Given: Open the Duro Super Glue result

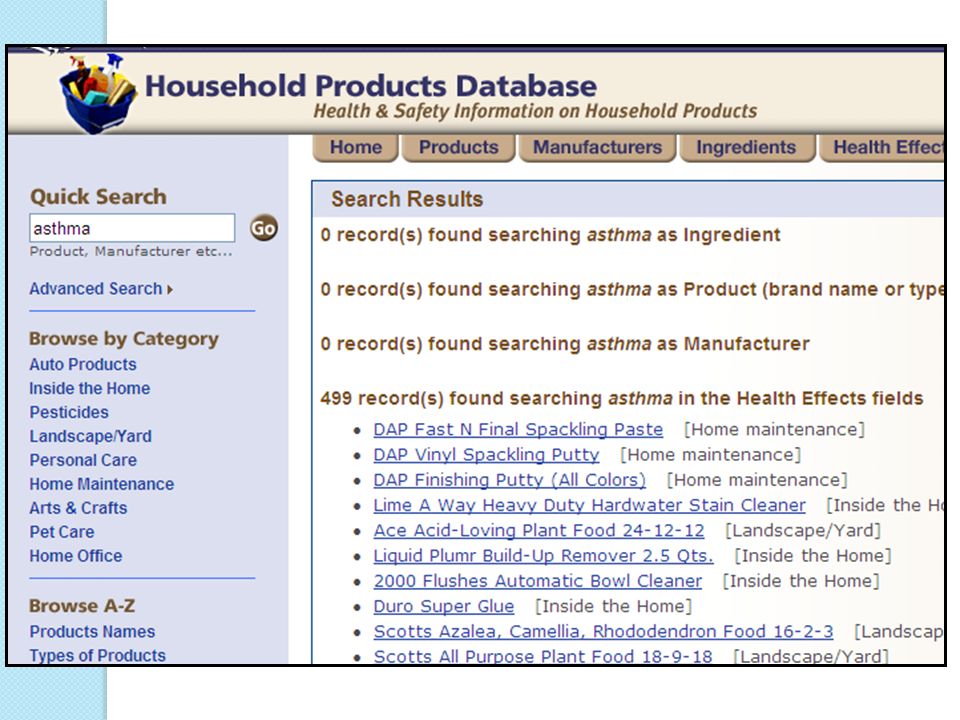Looking at the screenshot, I should 444,606.
